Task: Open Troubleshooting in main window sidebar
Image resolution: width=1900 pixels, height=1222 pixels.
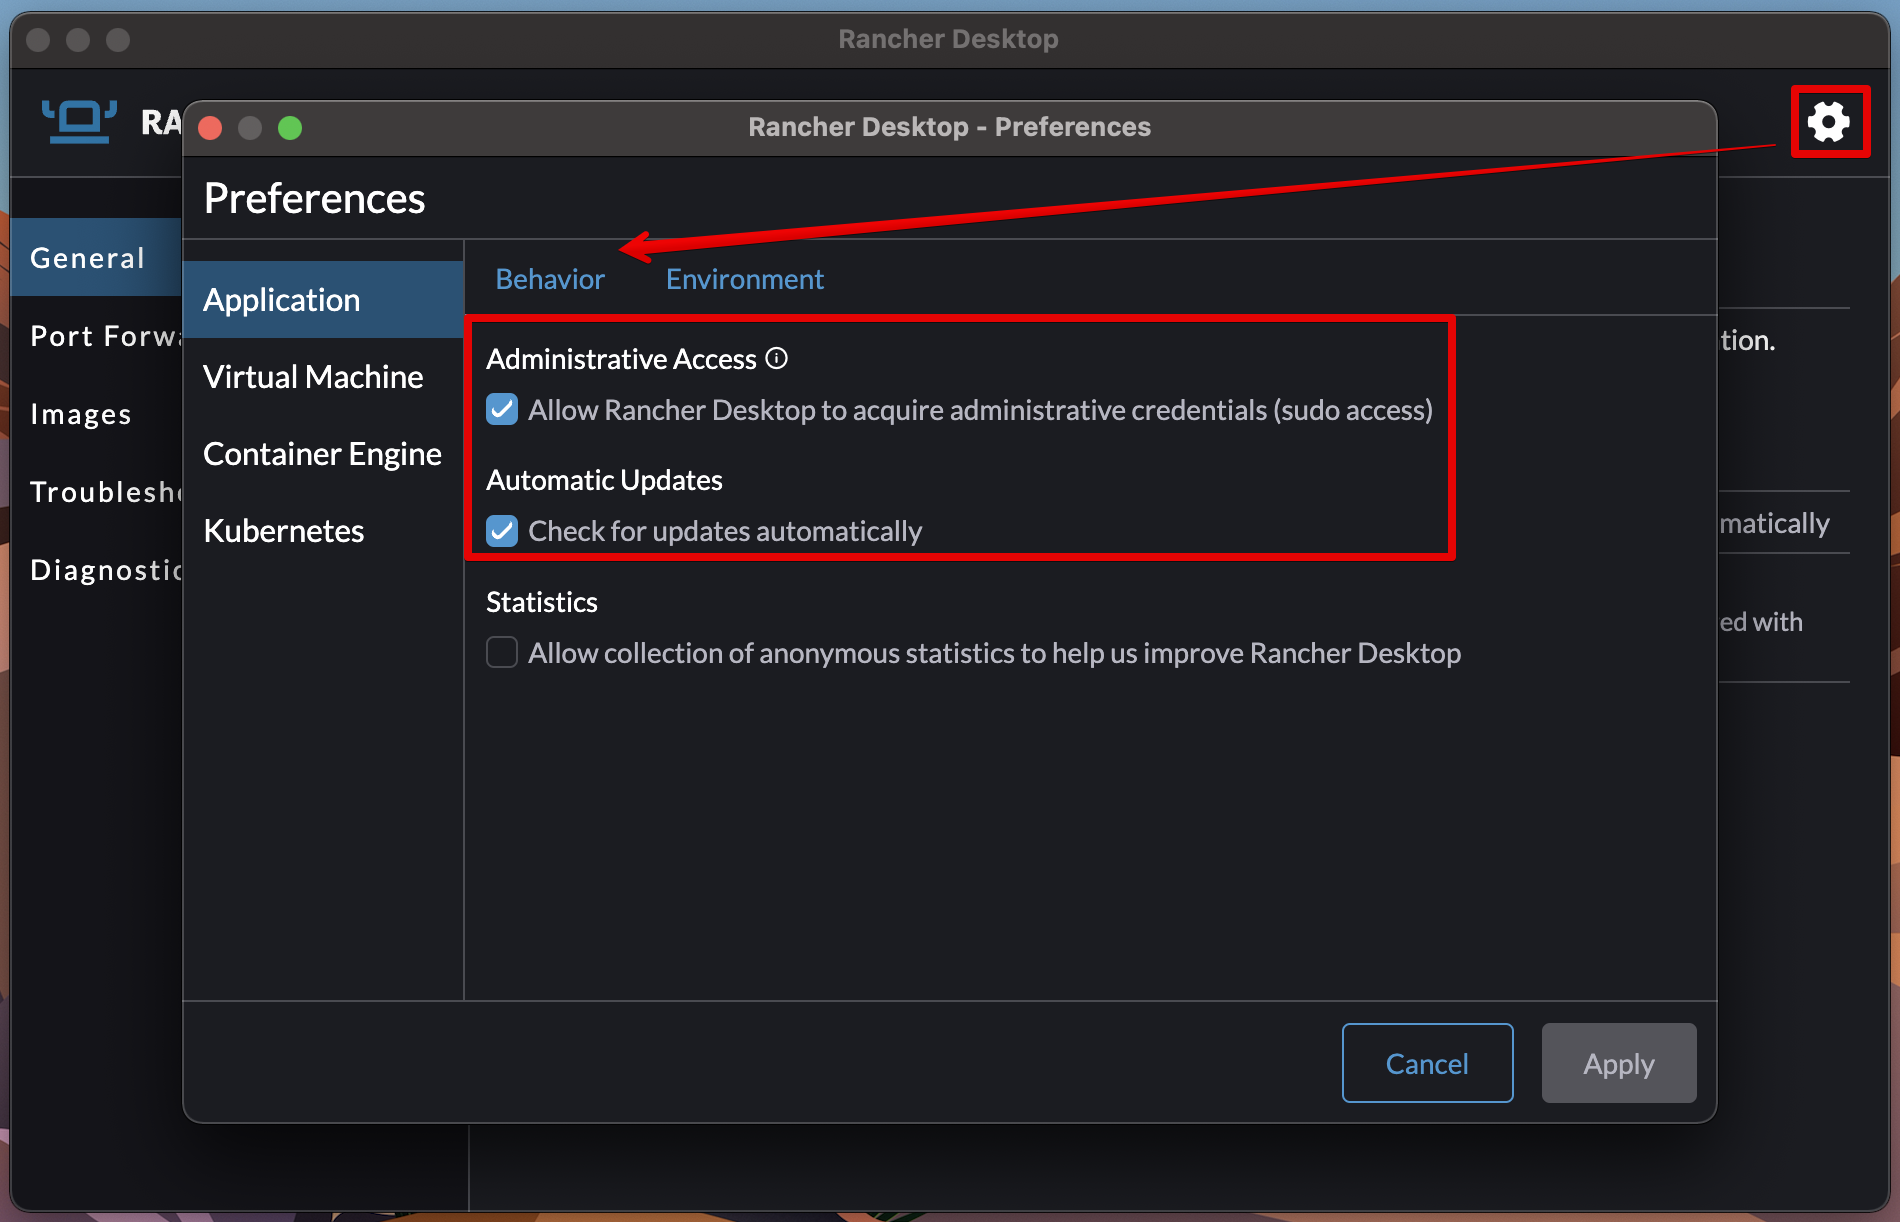Action: pos(97,492)
